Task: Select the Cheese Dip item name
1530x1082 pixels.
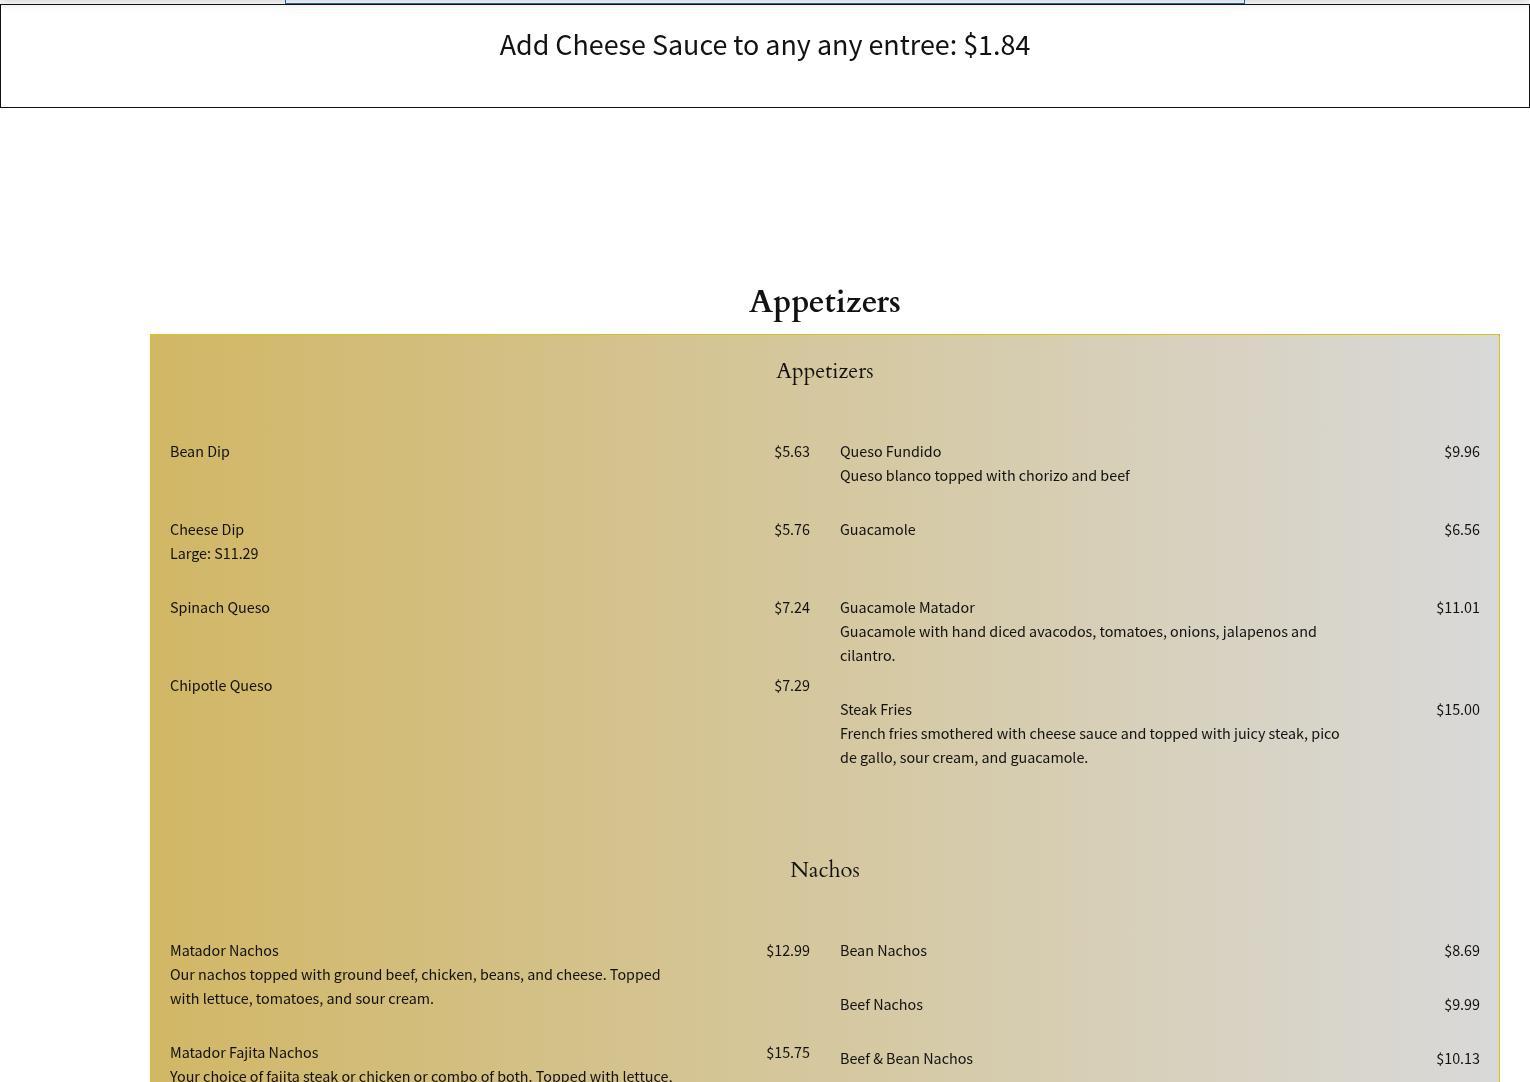Action: click(207, 530)
